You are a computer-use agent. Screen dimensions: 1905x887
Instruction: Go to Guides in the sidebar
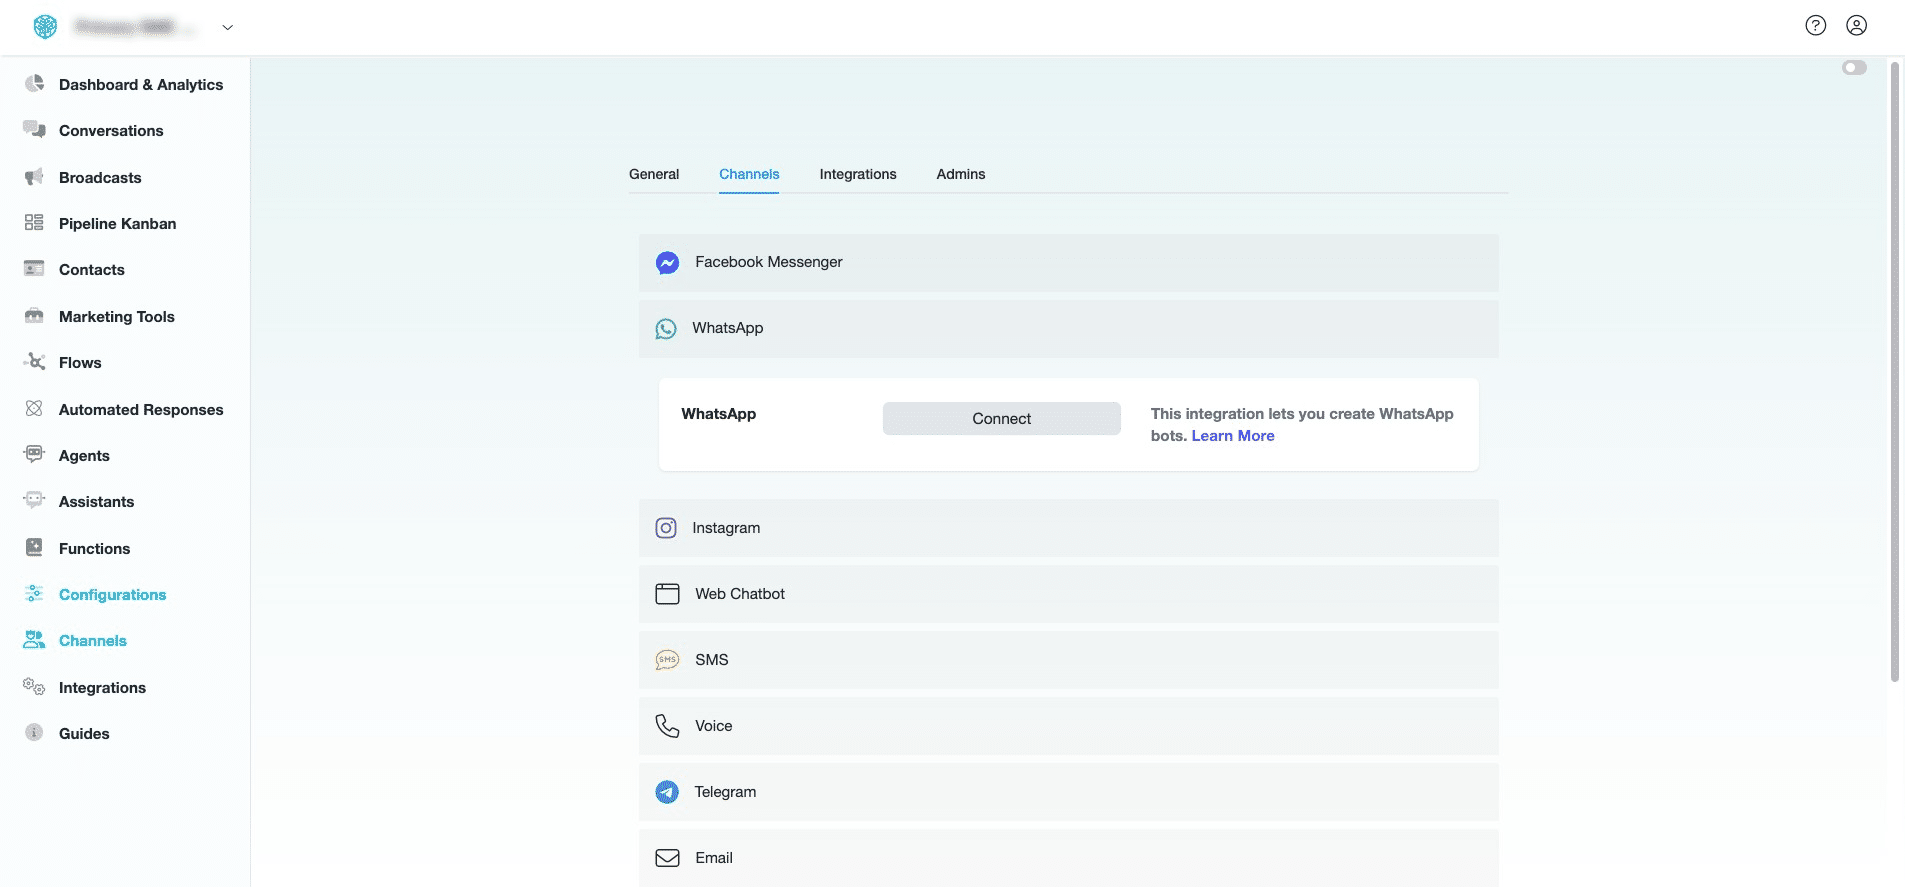(84, 734)
